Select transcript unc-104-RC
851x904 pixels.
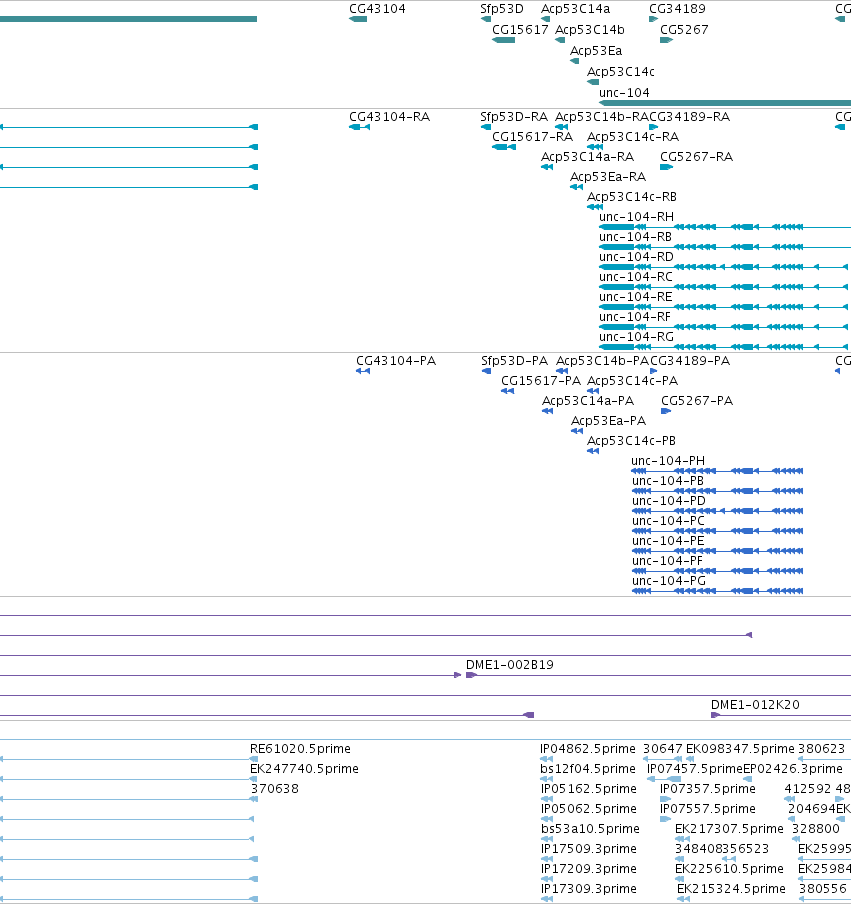pyautogui.click(x=636, y=277)
